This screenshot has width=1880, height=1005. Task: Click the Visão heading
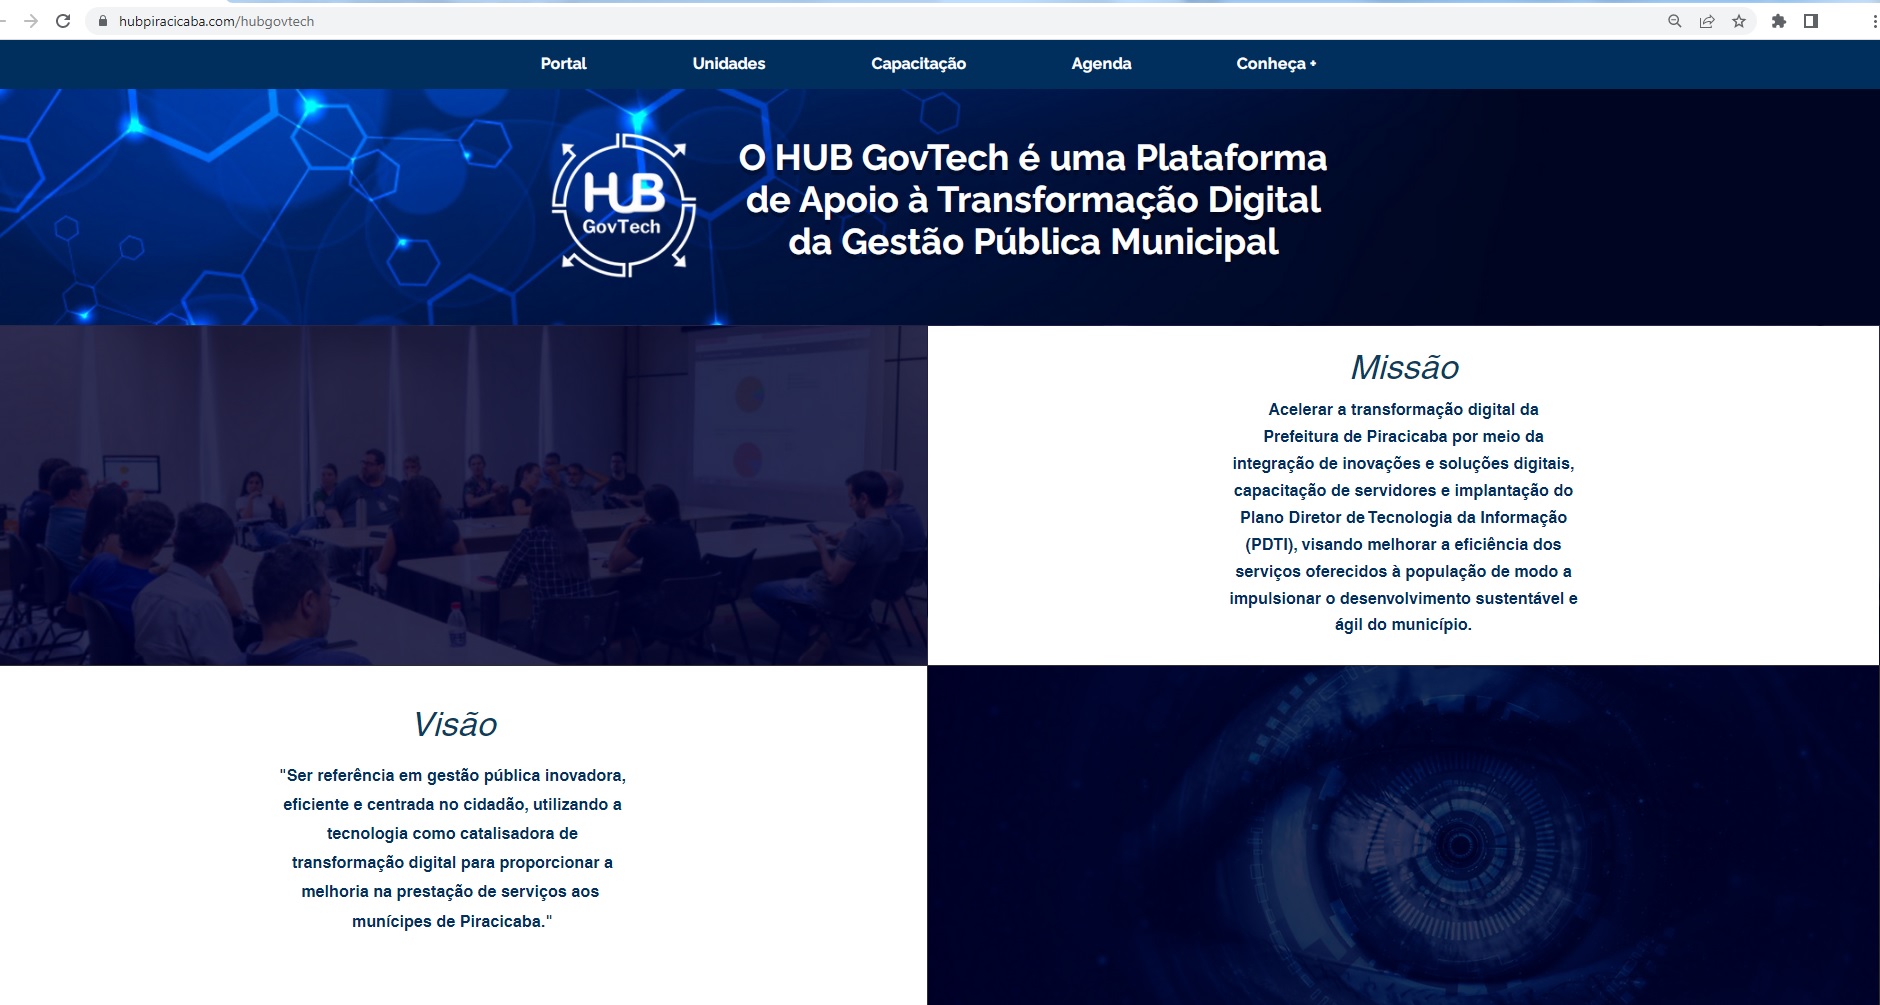coord(455,724)
